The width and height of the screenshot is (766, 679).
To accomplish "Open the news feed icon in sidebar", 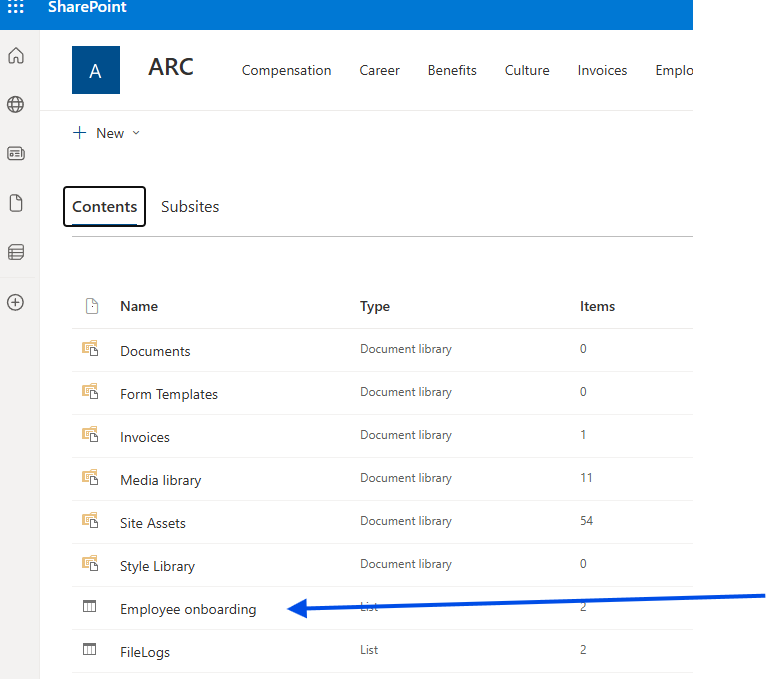I will 16,154.
